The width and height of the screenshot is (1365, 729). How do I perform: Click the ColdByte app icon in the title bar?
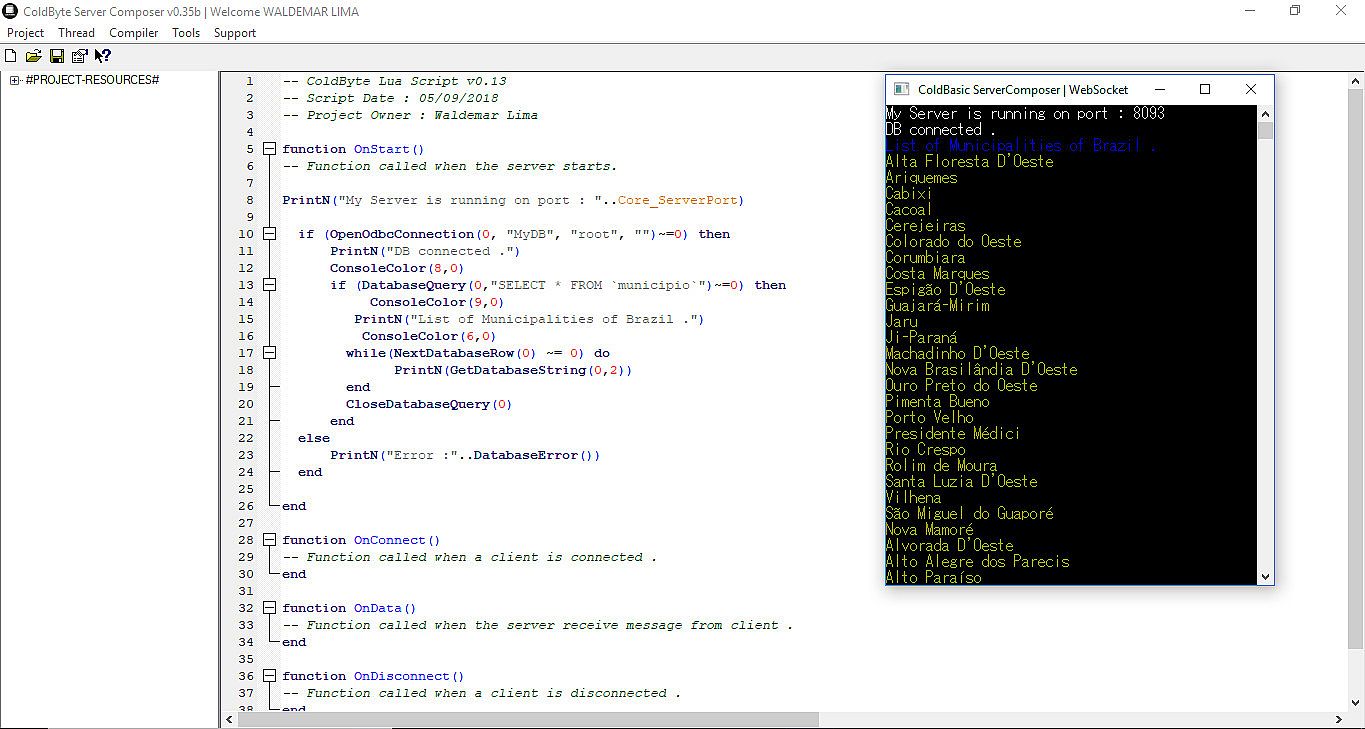point(11,11)
